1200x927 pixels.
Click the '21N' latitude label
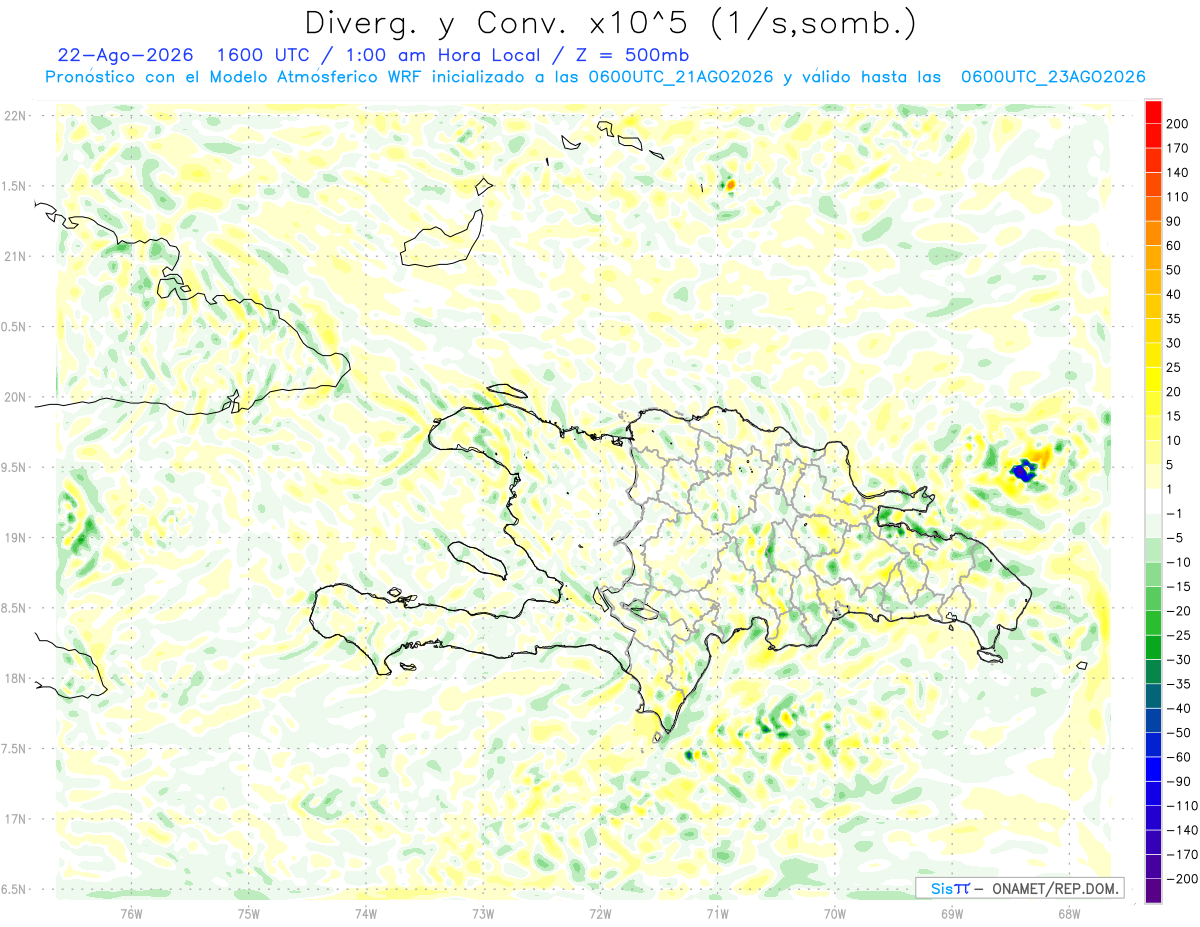14,256
